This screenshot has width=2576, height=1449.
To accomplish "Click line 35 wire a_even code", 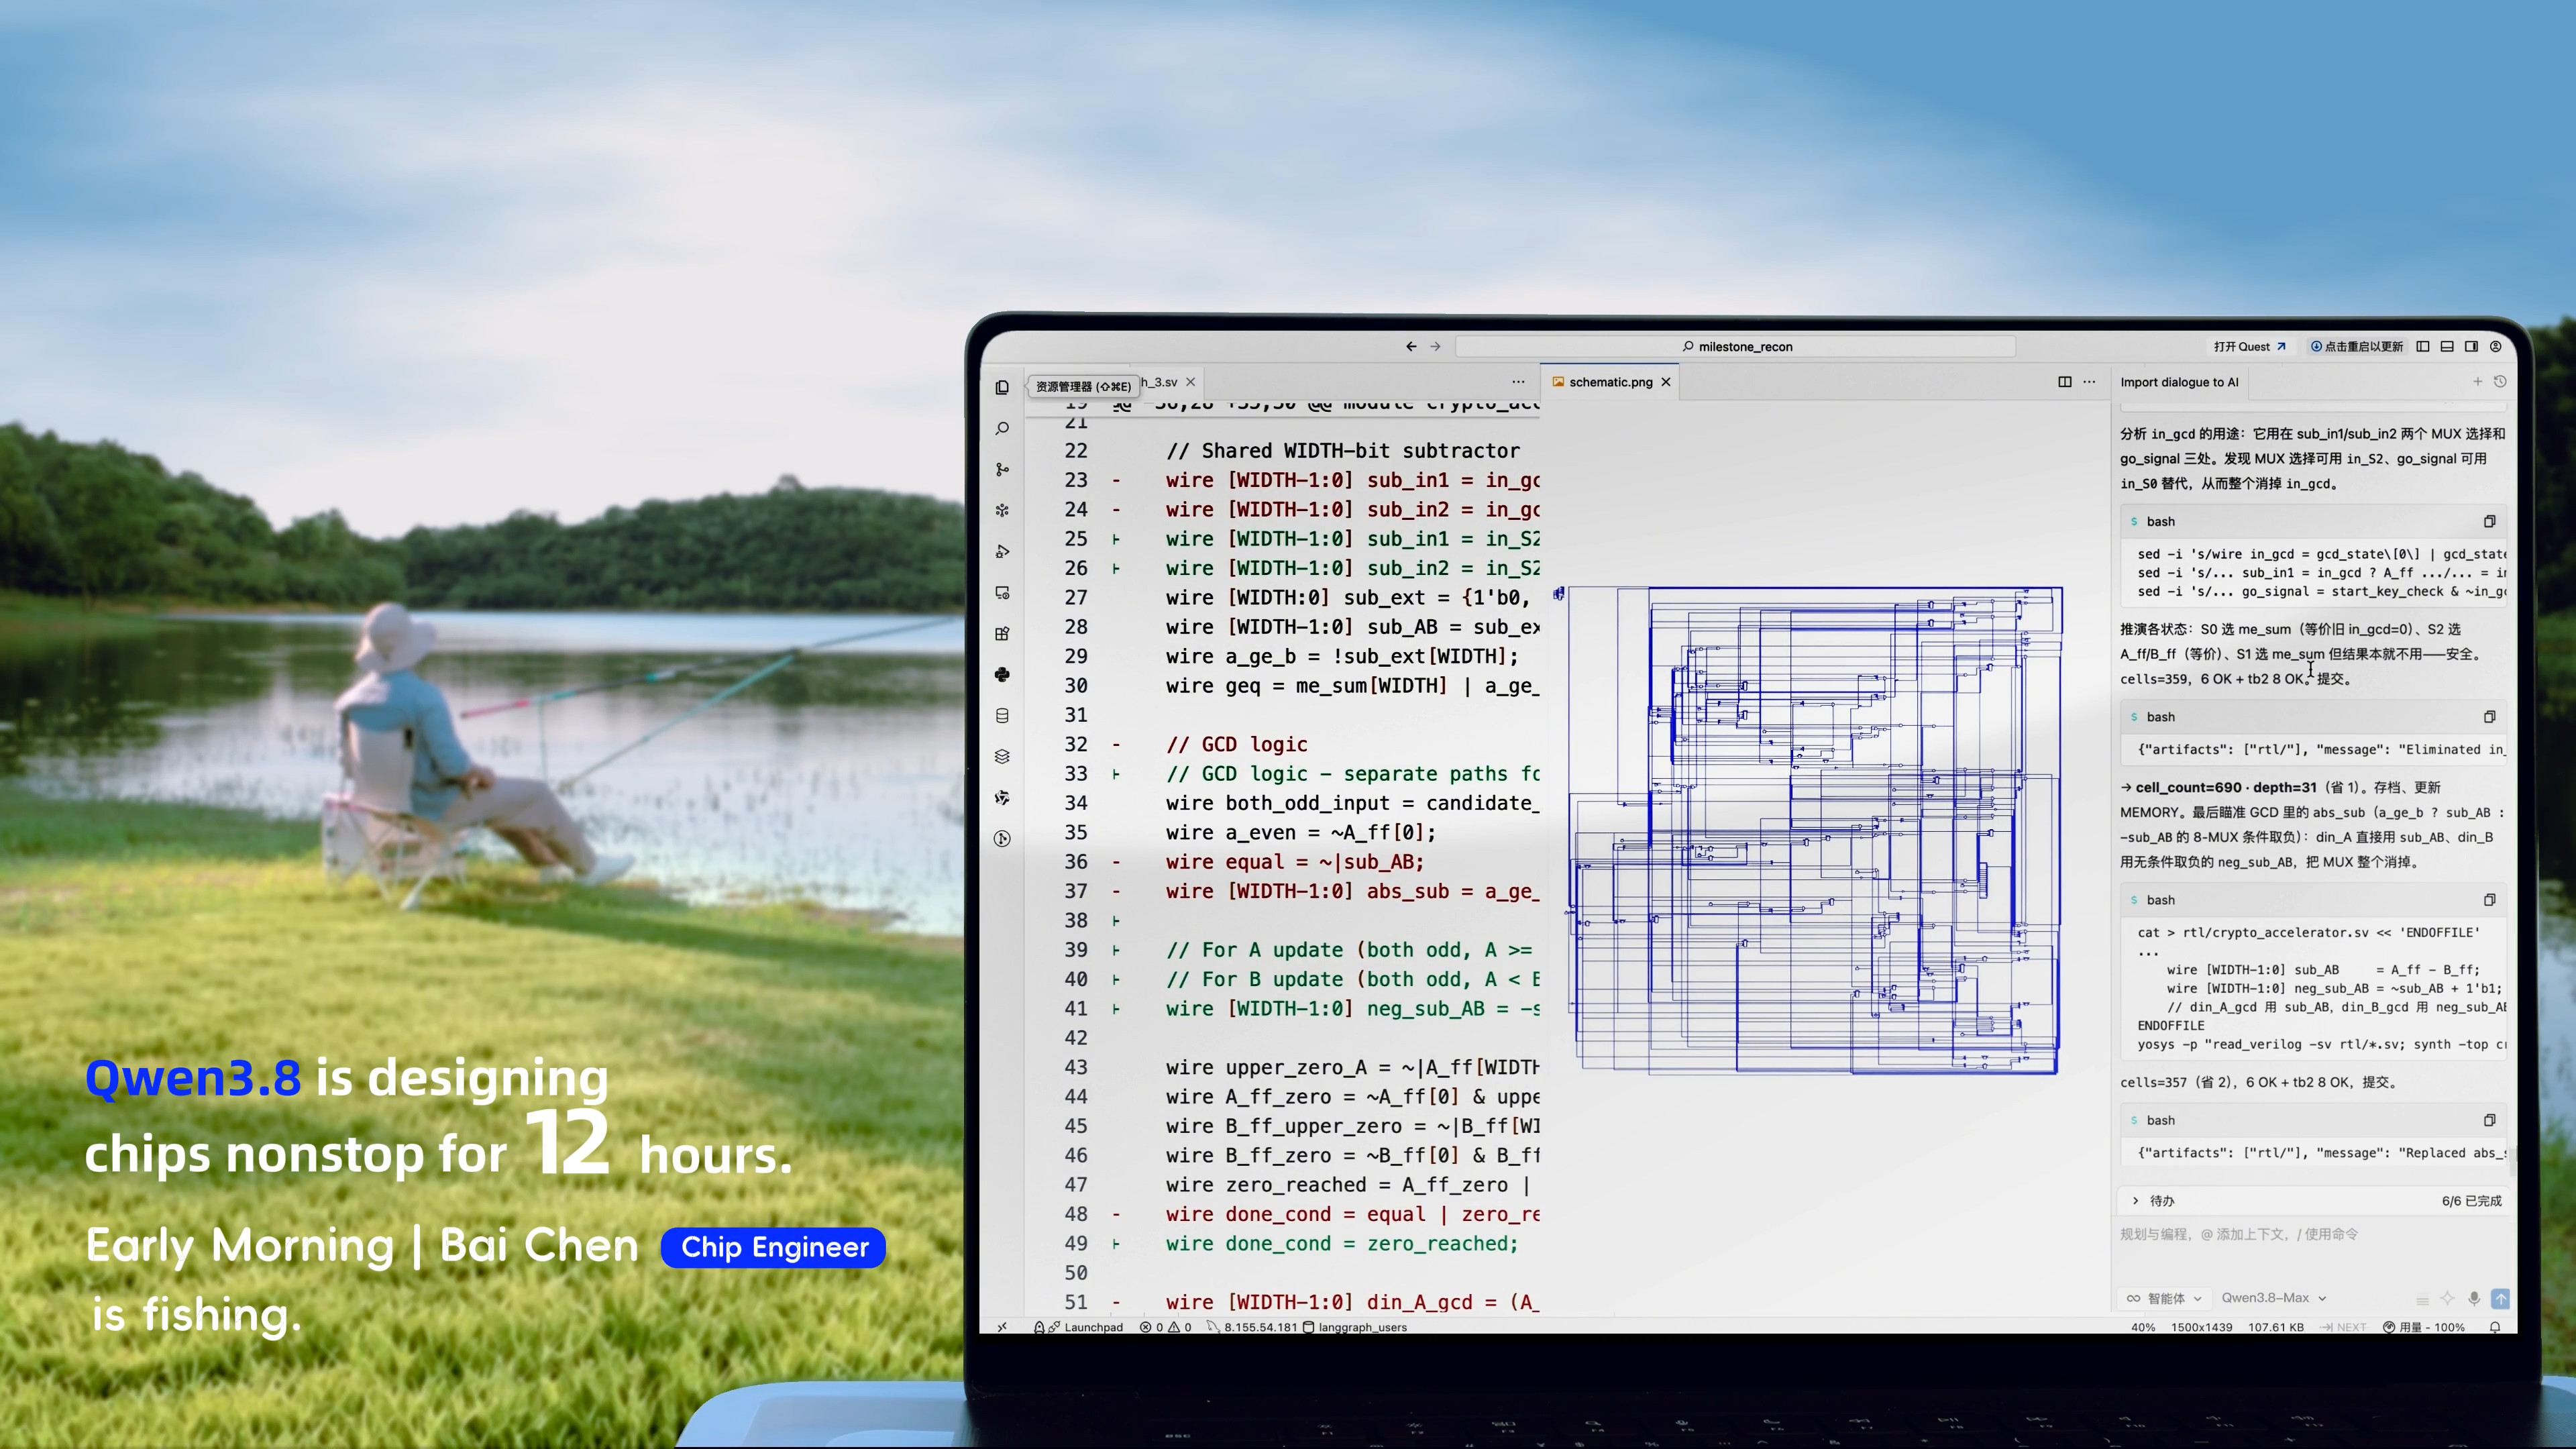I will pyautogui.click(x=1300, y=832).
